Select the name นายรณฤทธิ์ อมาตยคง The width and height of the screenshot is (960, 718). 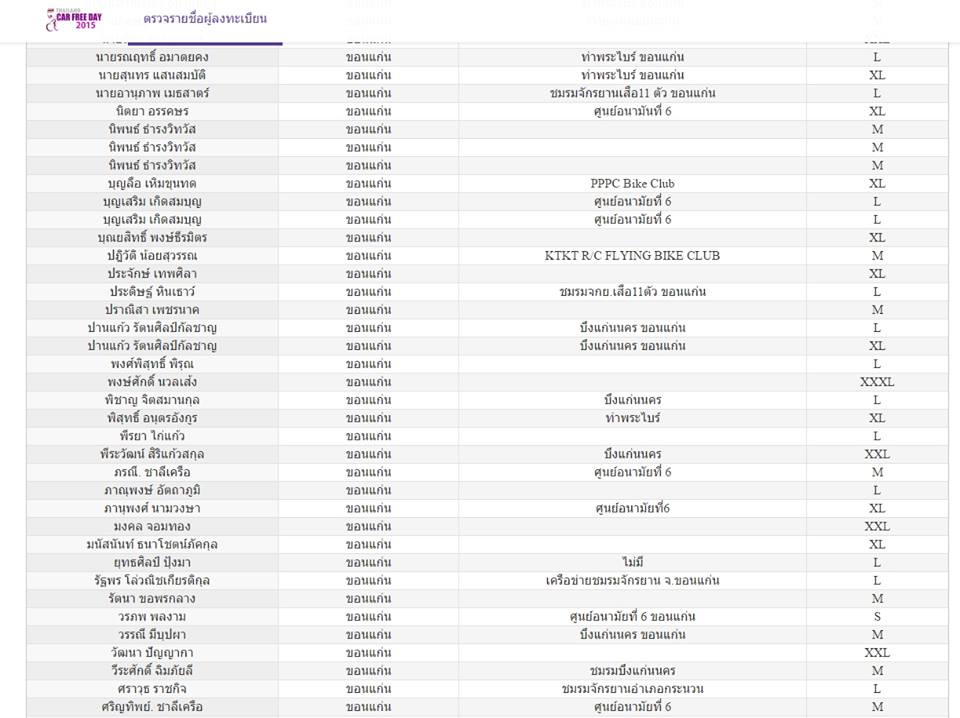[x=152, y=57]
